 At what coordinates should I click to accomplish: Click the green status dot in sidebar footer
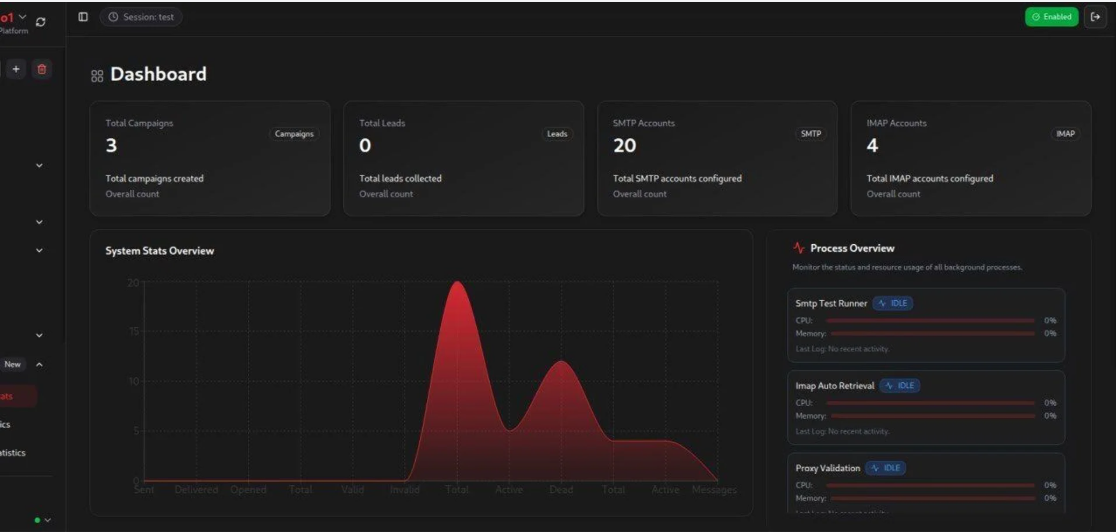(37, 520)
